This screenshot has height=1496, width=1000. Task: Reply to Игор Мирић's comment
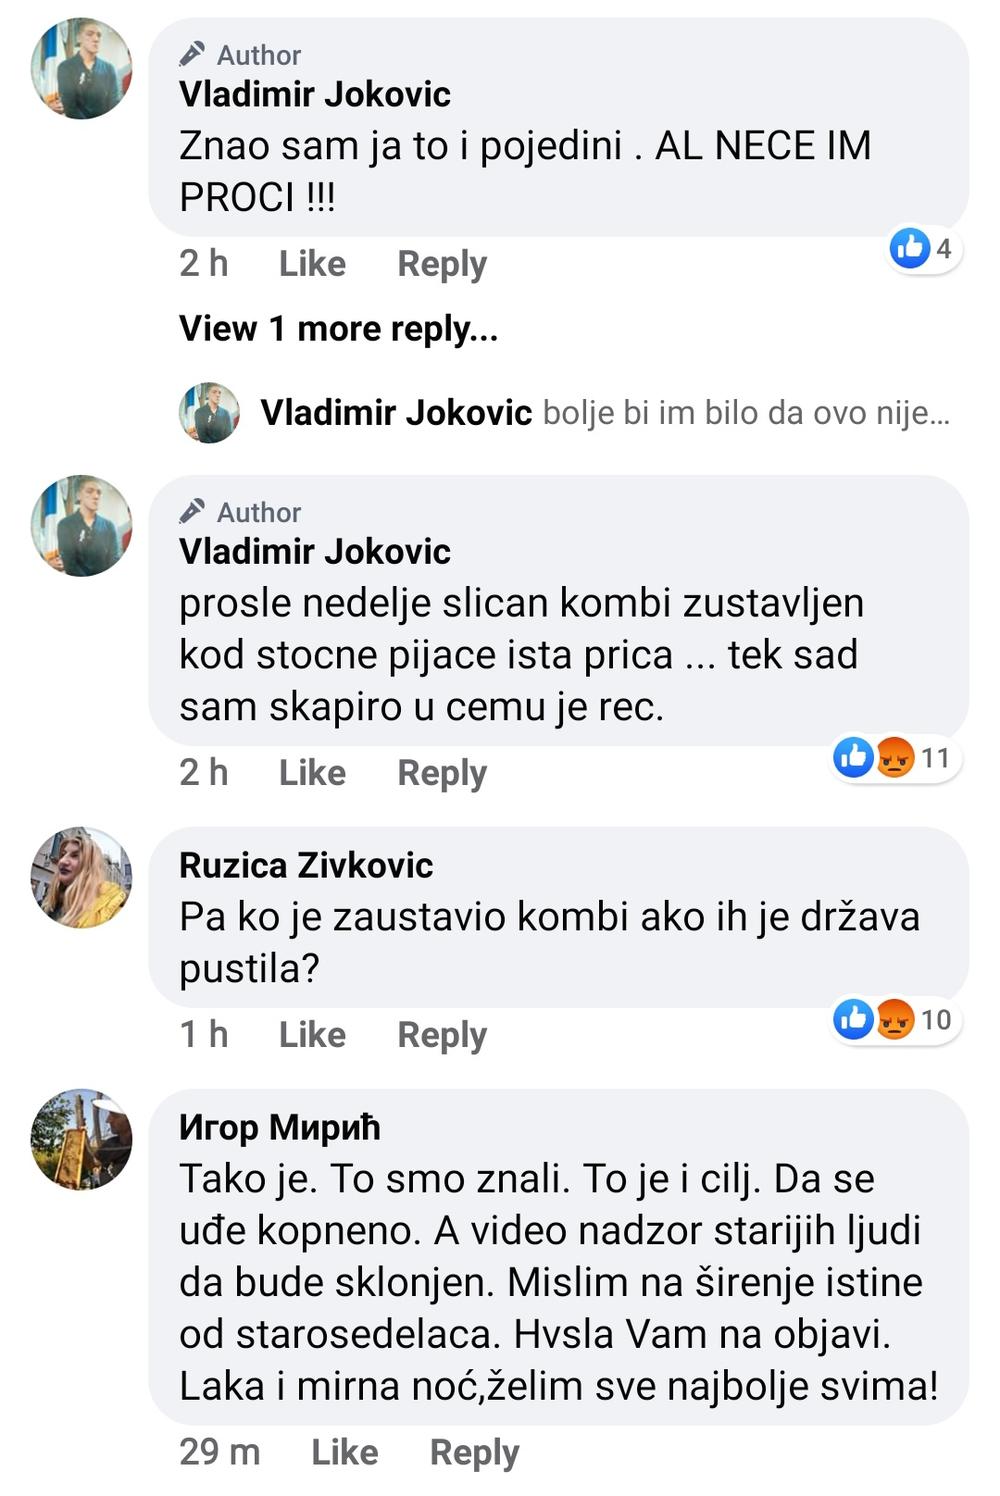[475, 1452]
